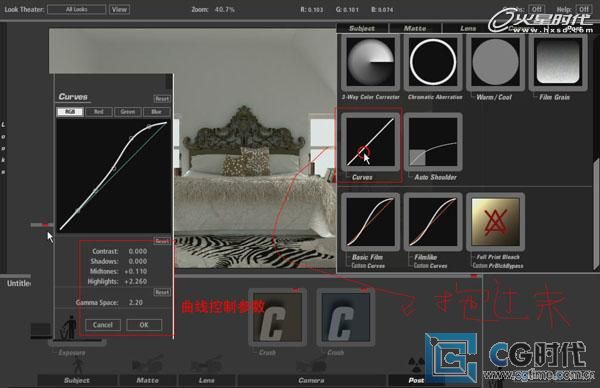
Task: Select the Red channel in Curves
Action: [x=99, y=112]
